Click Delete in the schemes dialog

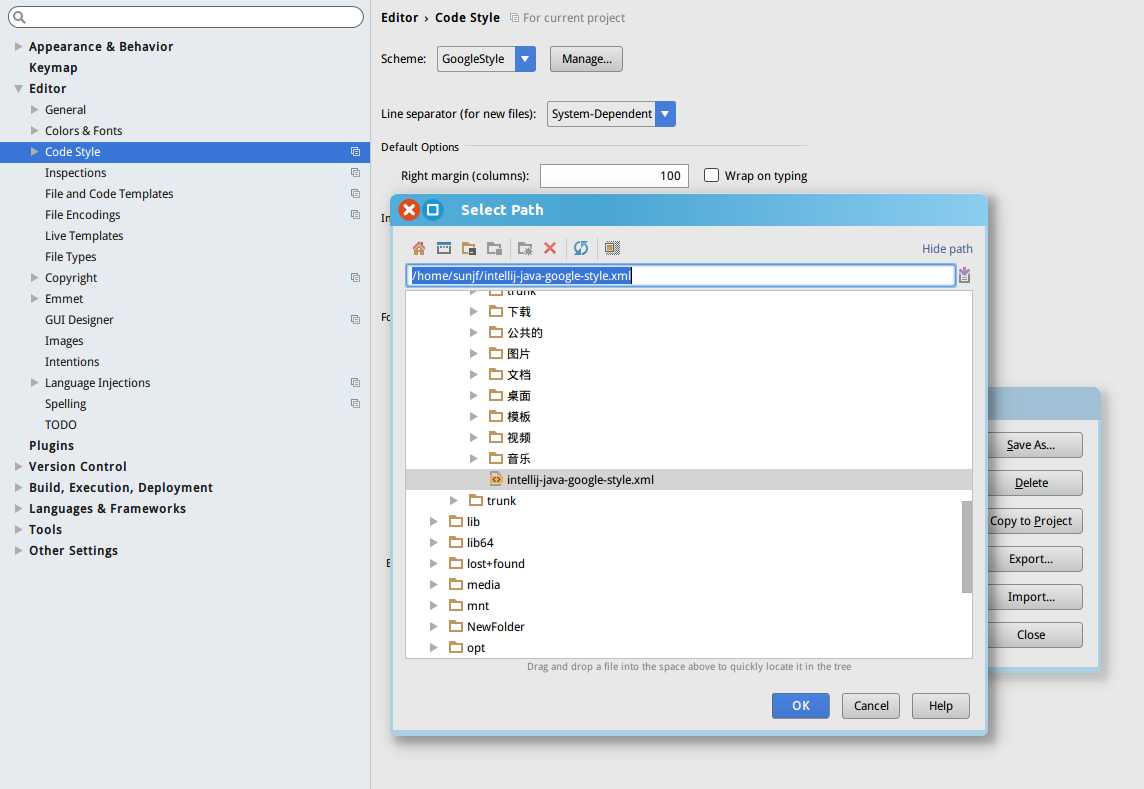pyautogui.click(x=1034, y=483)
